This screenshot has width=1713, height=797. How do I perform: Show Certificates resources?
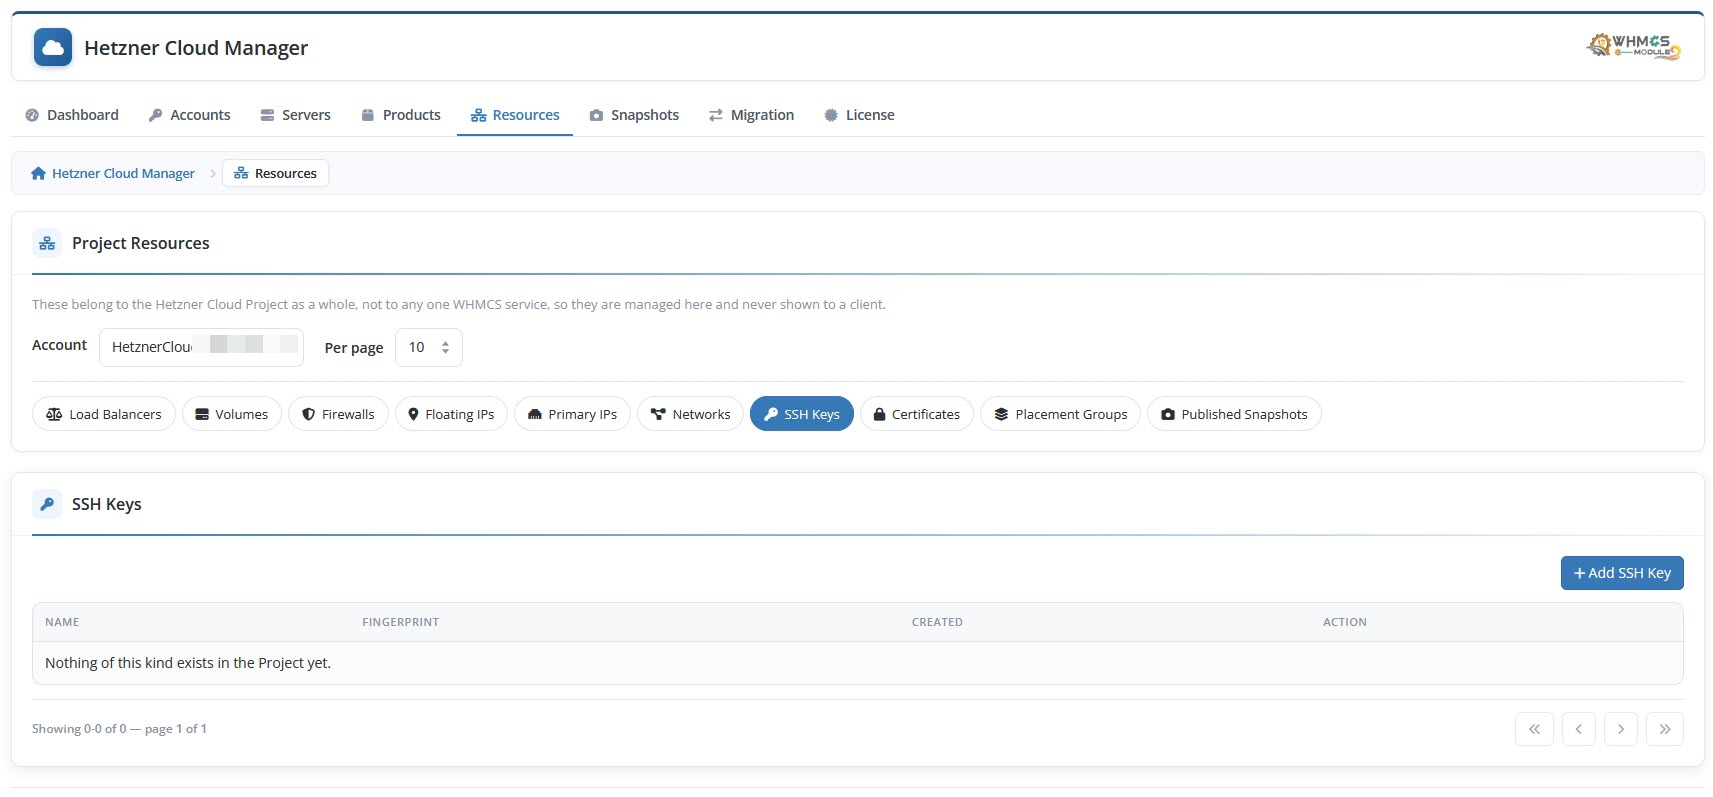coord(916,414)
